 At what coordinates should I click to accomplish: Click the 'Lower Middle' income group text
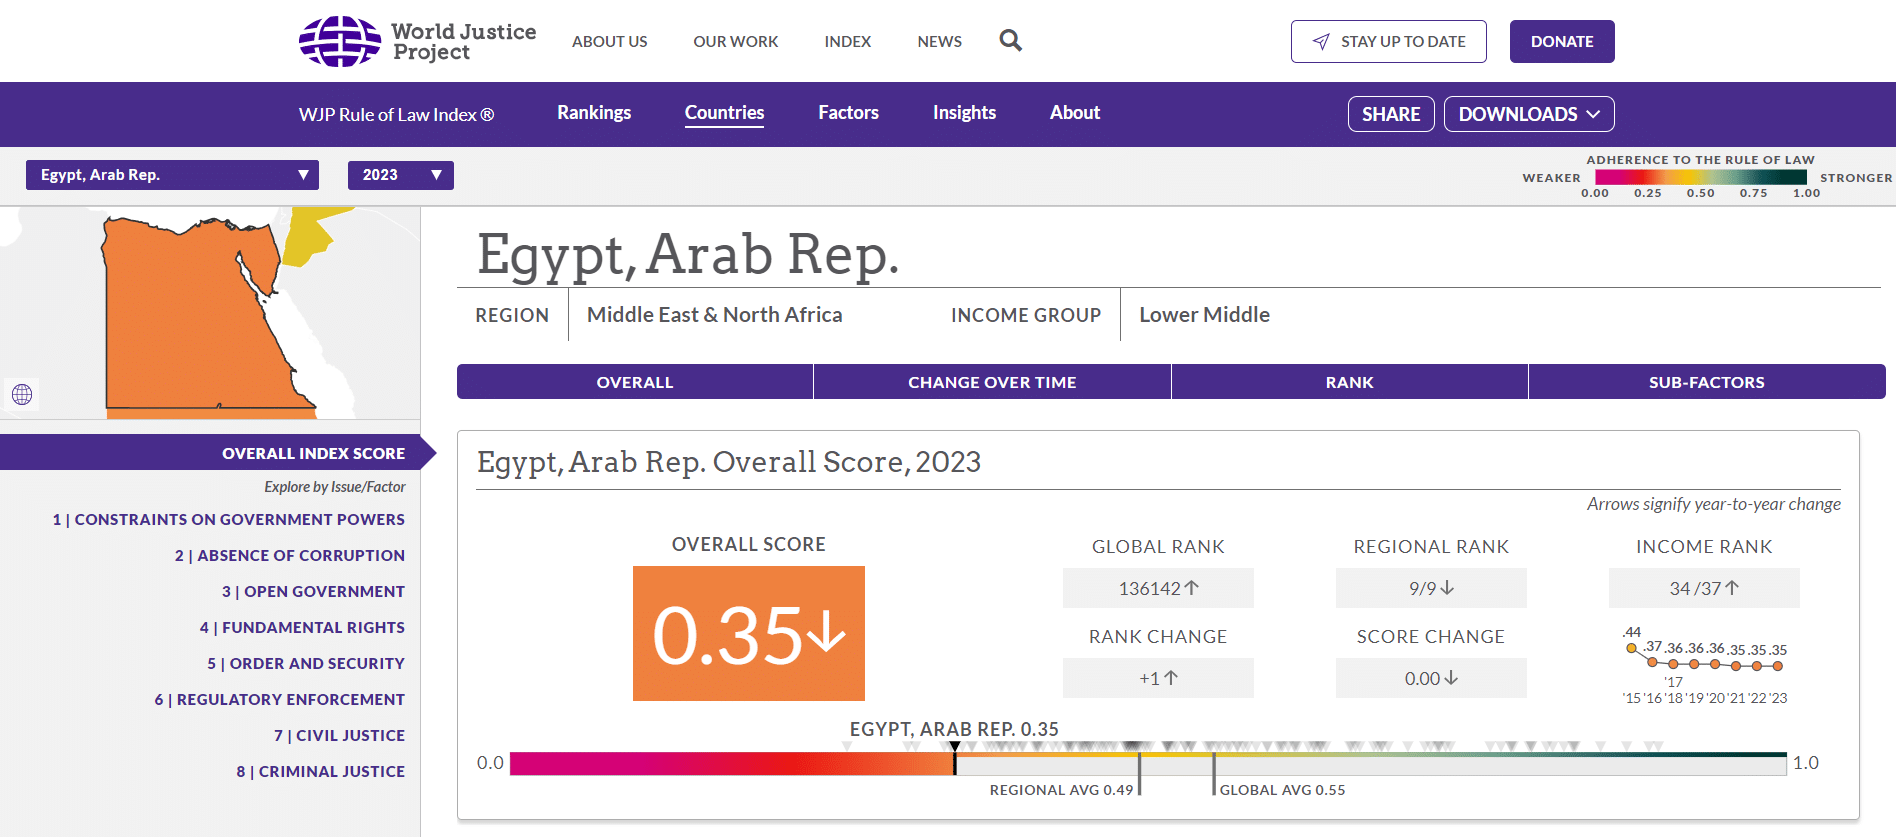(x=1204, y=315)
